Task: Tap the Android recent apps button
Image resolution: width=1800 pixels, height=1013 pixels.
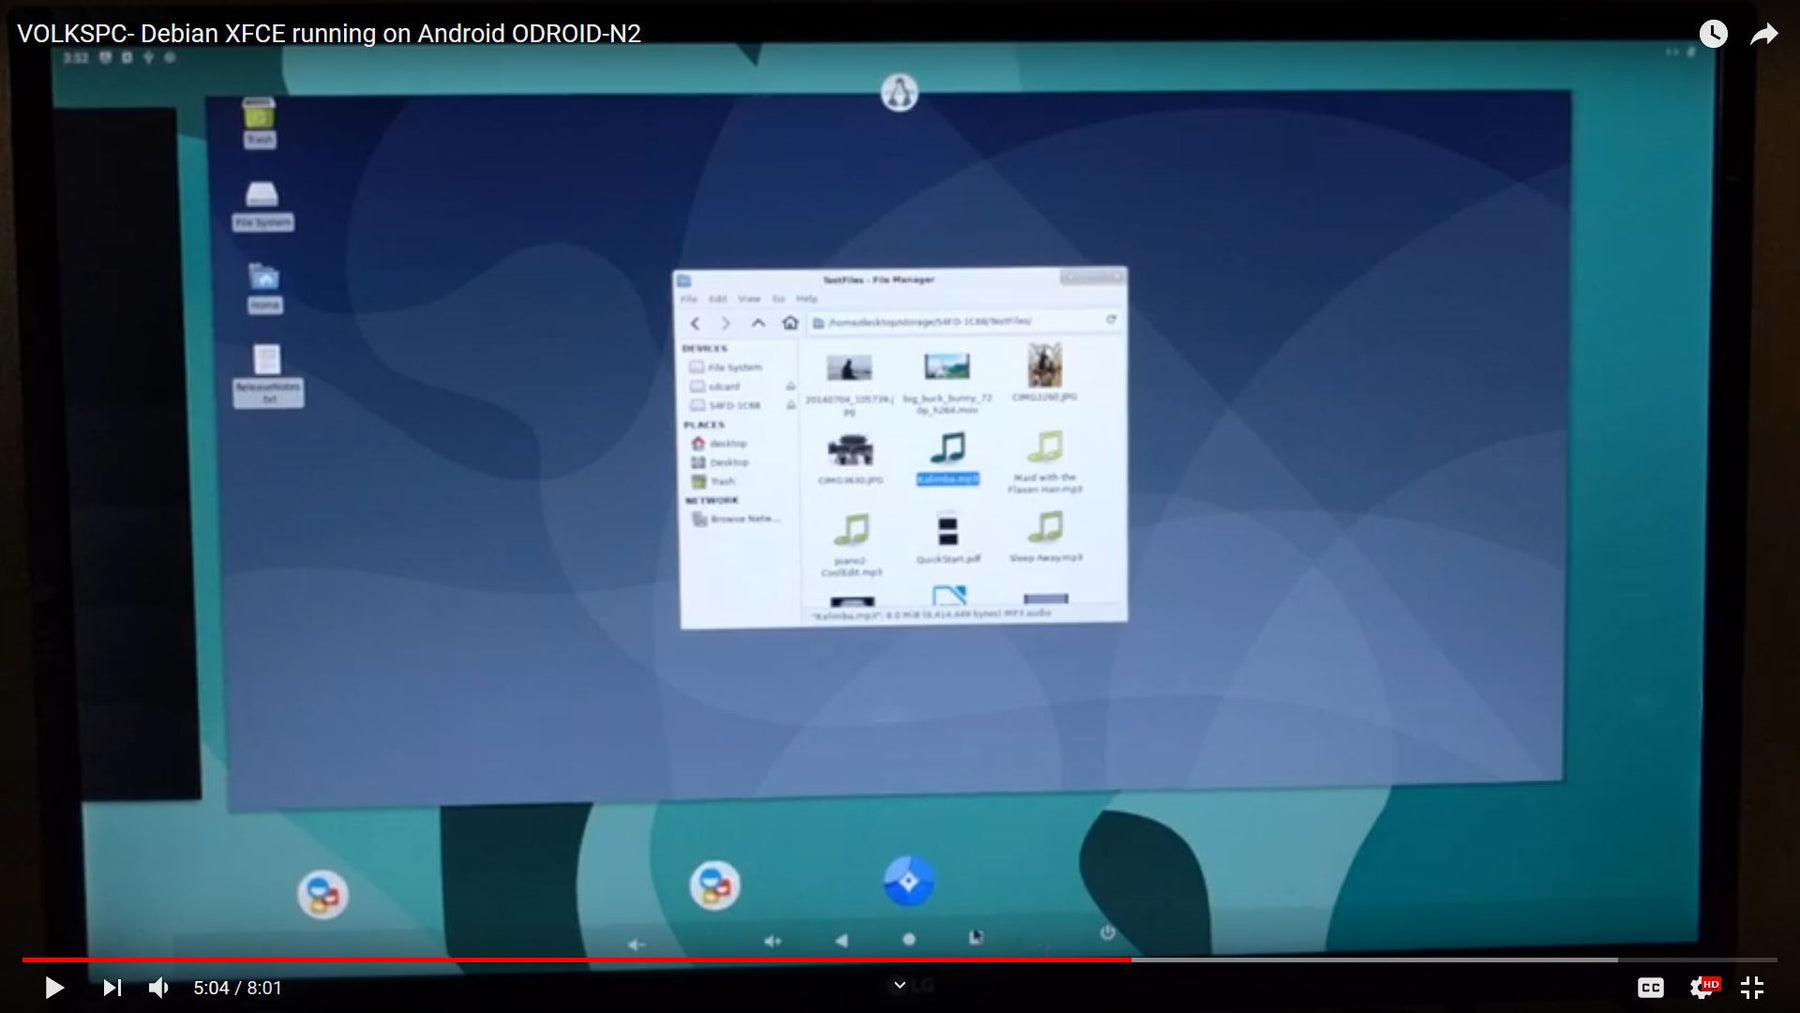Action: point(975,937)
